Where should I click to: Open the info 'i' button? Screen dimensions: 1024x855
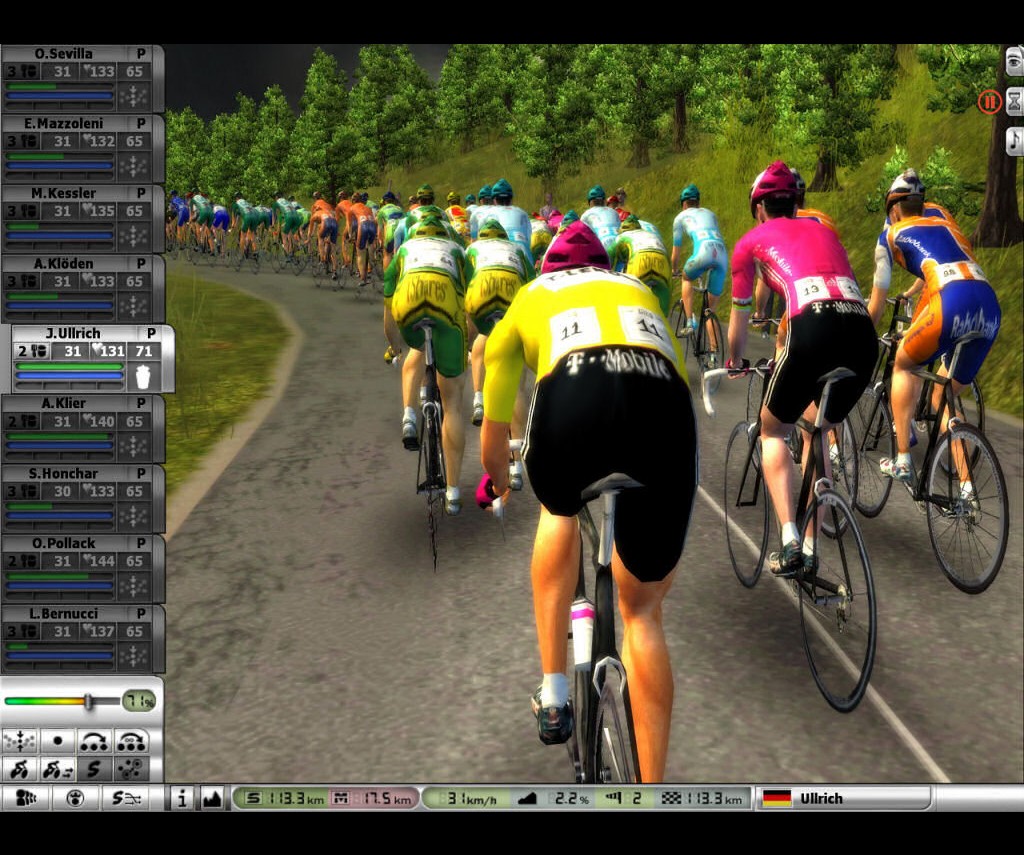(182, 798)
